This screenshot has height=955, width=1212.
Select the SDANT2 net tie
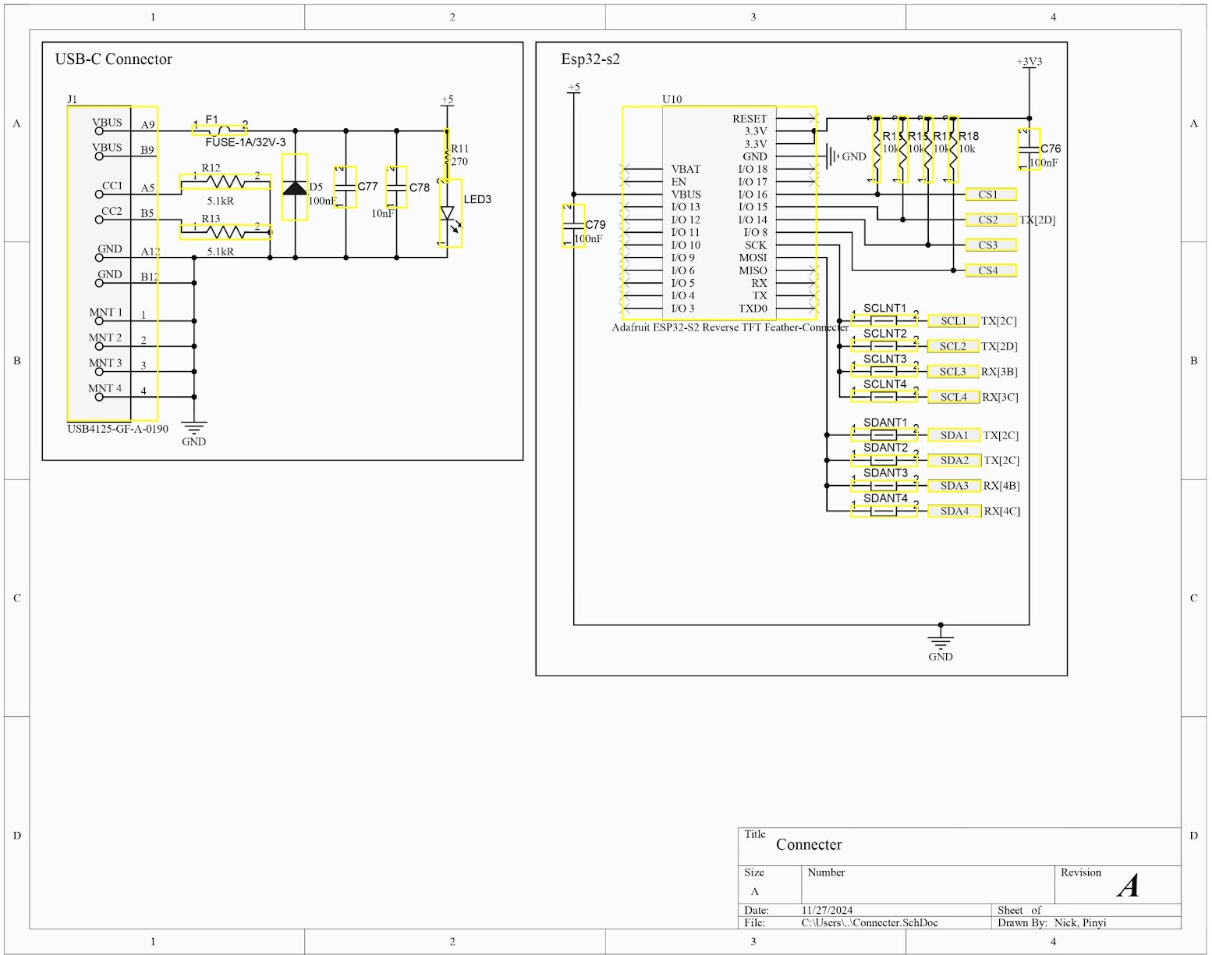[884, 460]
